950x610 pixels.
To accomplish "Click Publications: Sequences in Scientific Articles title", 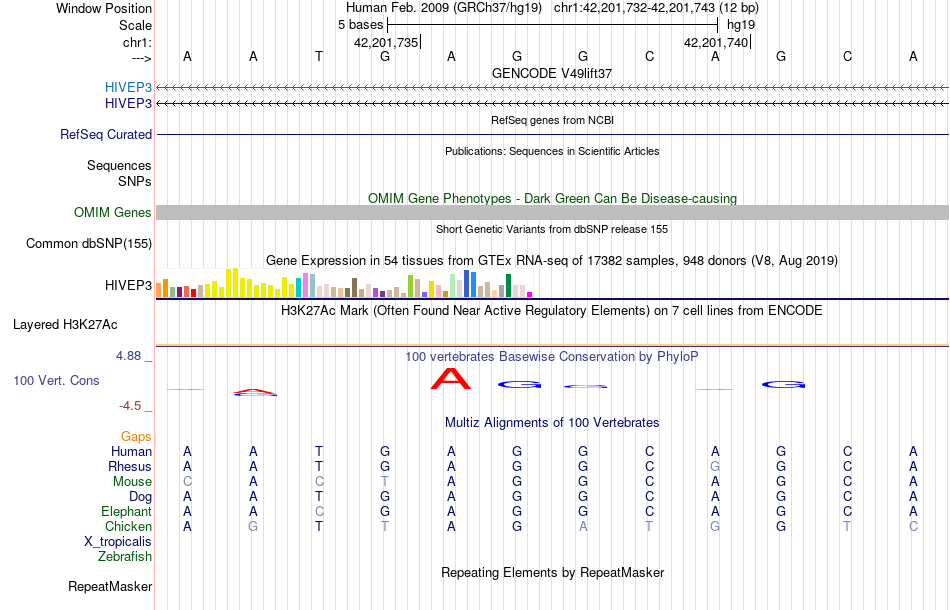I will pos(552,151).
